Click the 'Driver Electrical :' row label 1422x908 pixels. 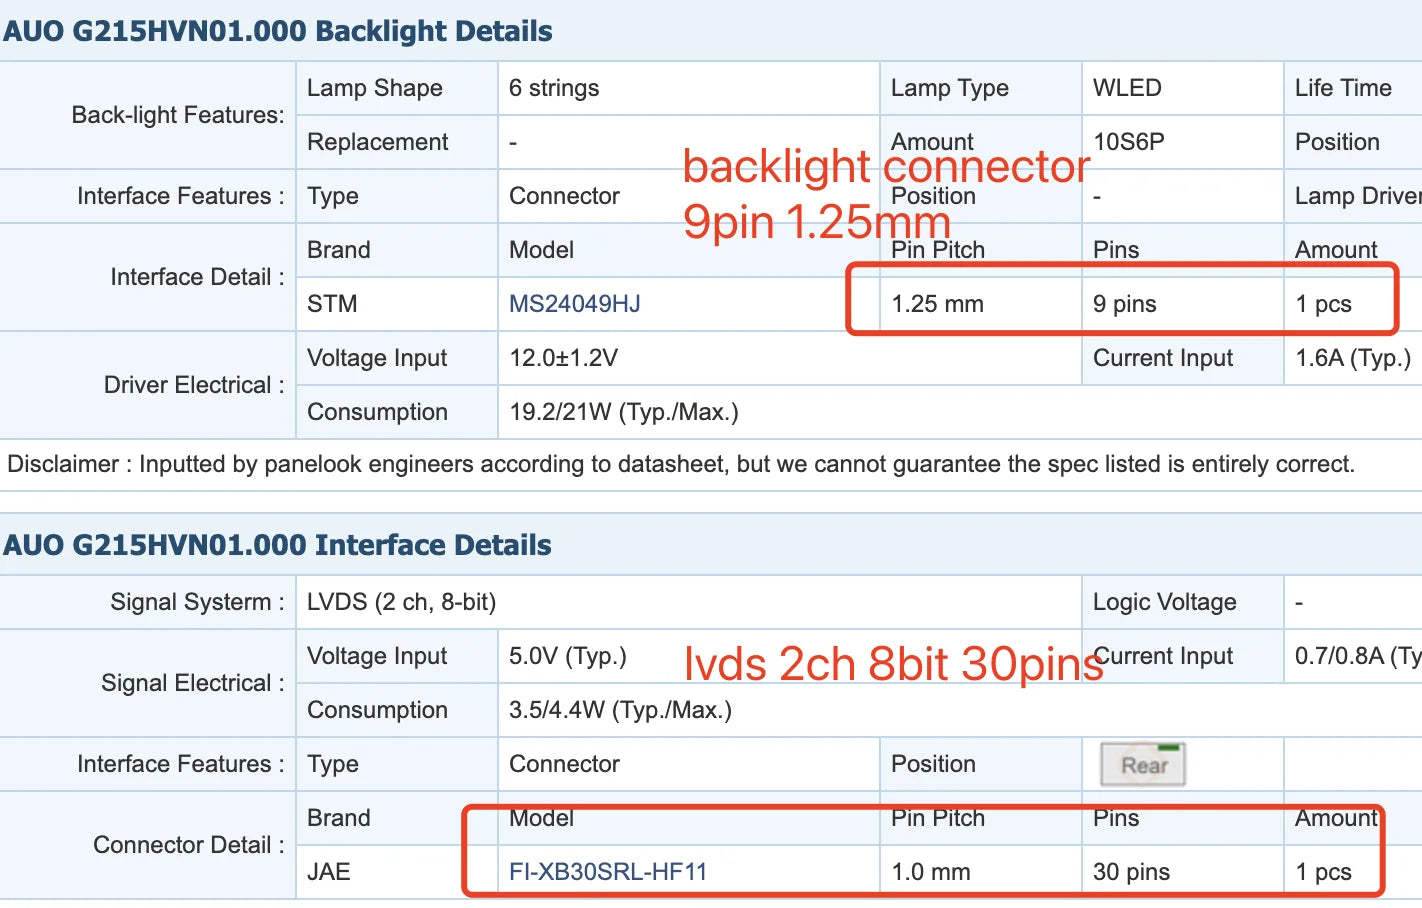[194, 385]
